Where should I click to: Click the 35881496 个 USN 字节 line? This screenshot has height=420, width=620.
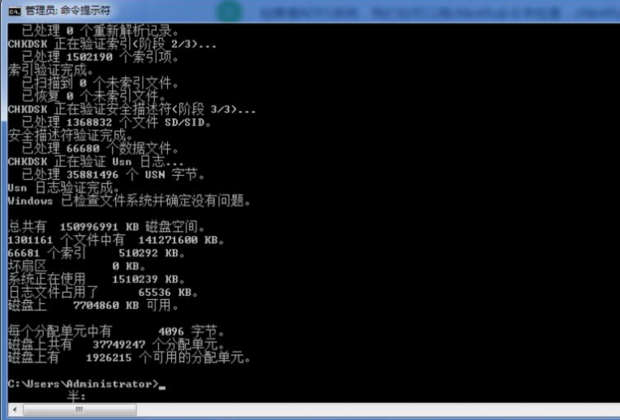point(113,174)
